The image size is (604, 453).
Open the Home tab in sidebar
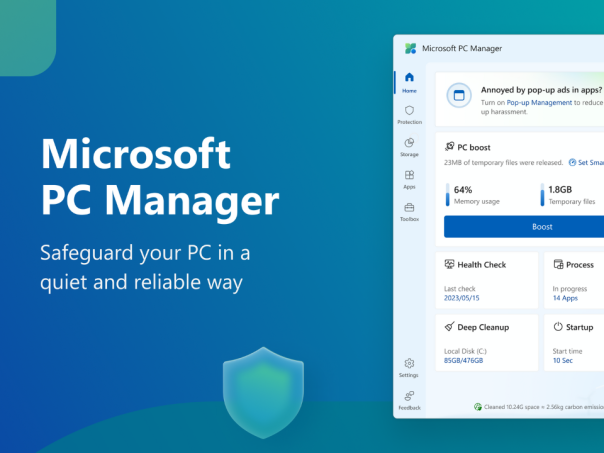click(x=409, y=82)
